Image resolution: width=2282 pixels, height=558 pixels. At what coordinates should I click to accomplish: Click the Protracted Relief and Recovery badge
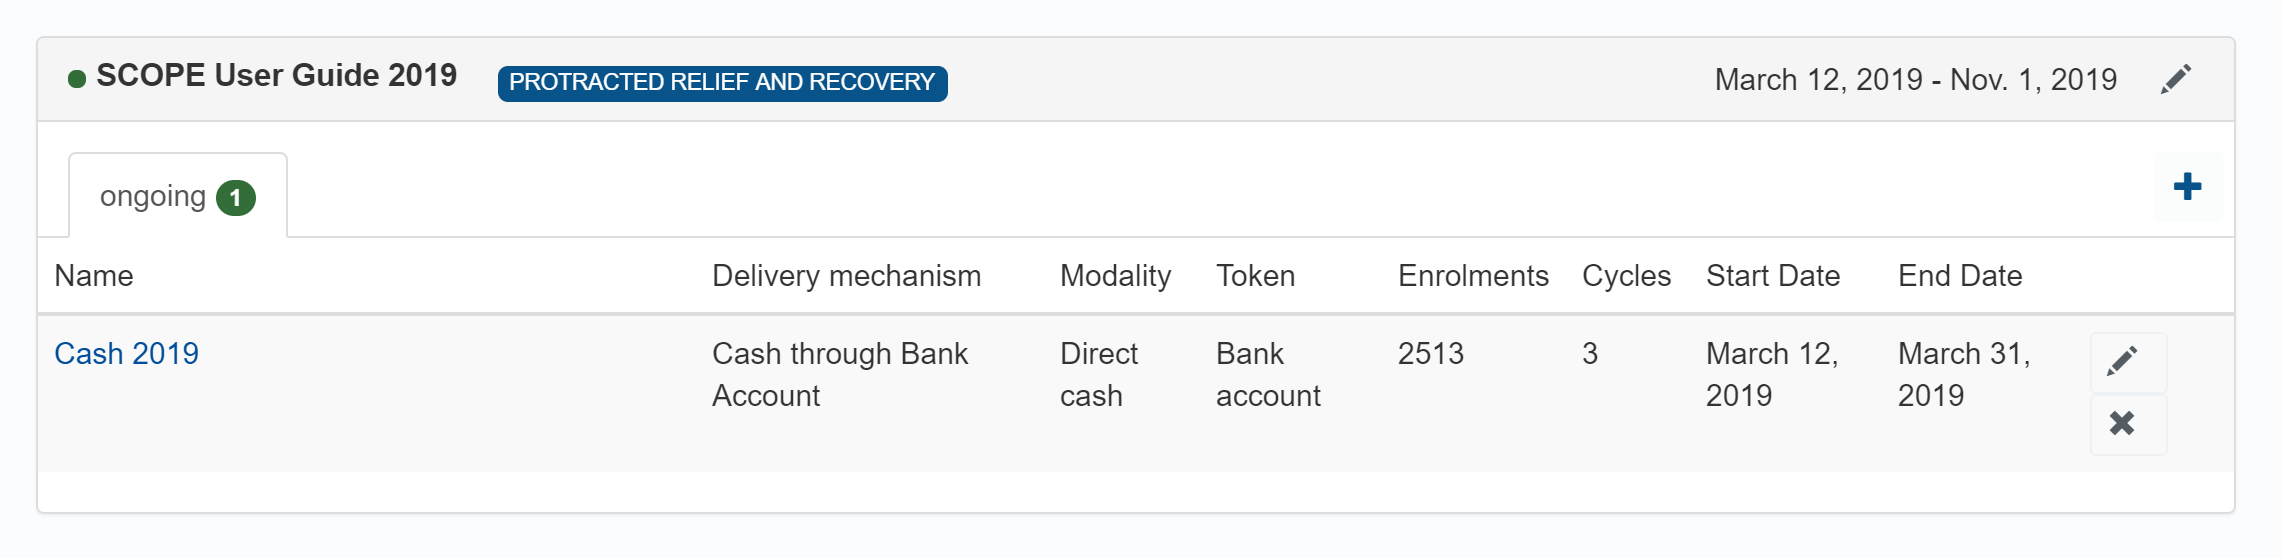coord(722,82)
